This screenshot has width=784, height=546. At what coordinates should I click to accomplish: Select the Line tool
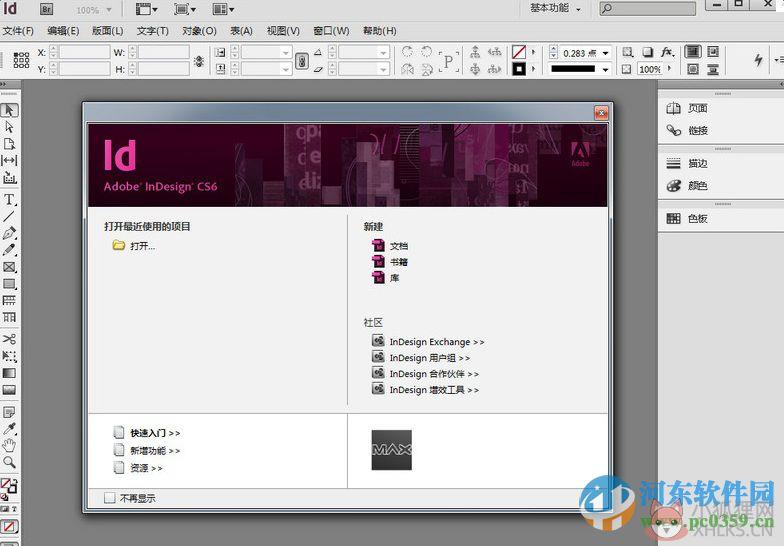pyautogui.click(x=9, y=216)
